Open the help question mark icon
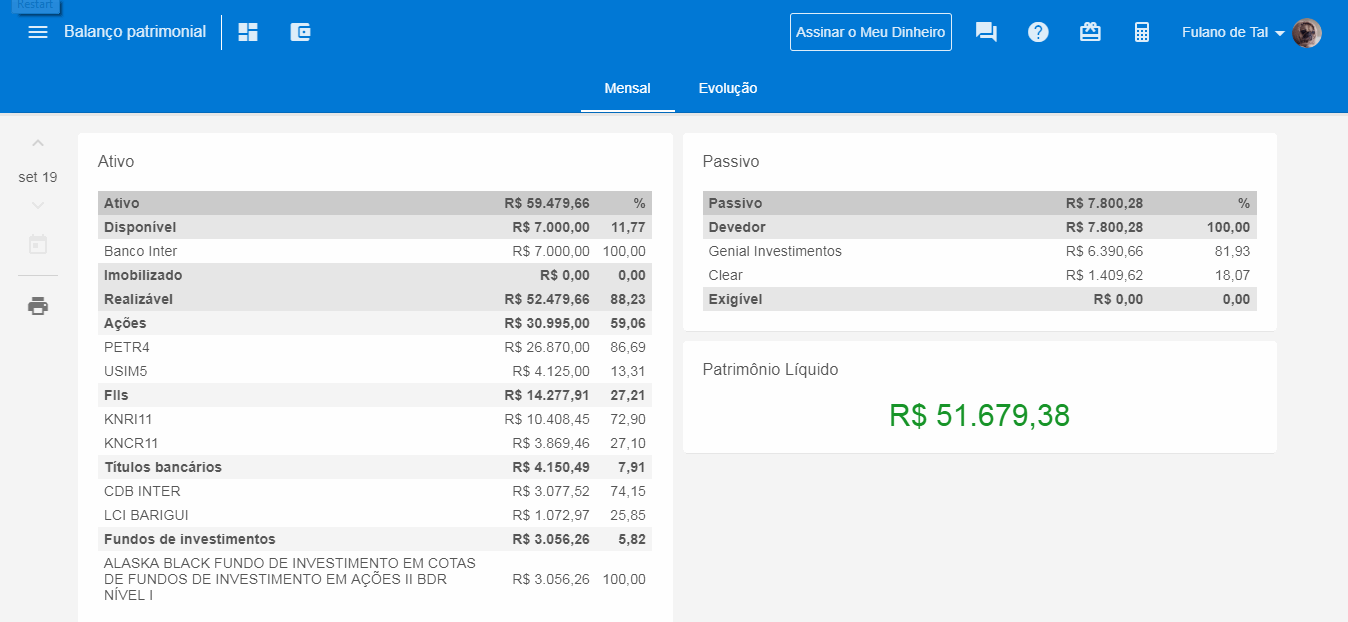Screen dimensions: 1348x622 coord(1038,32)
